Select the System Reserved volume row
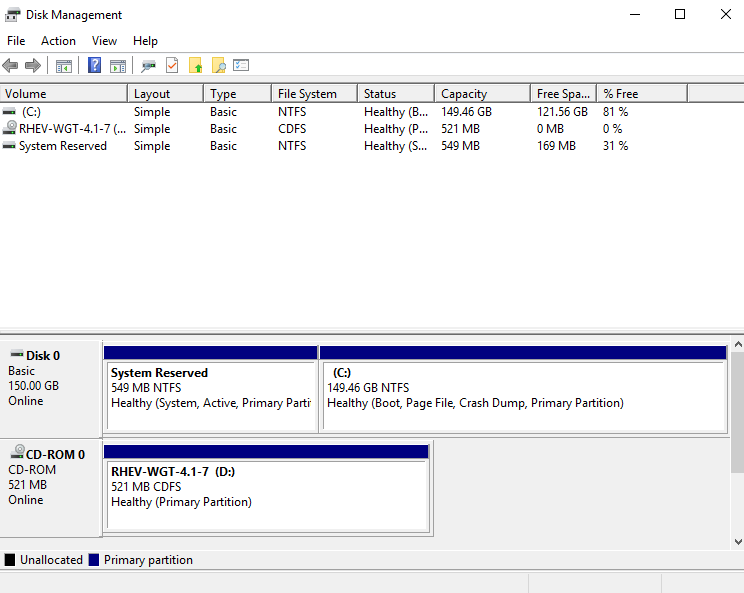The image size is (744, 593). click(62, 146)
